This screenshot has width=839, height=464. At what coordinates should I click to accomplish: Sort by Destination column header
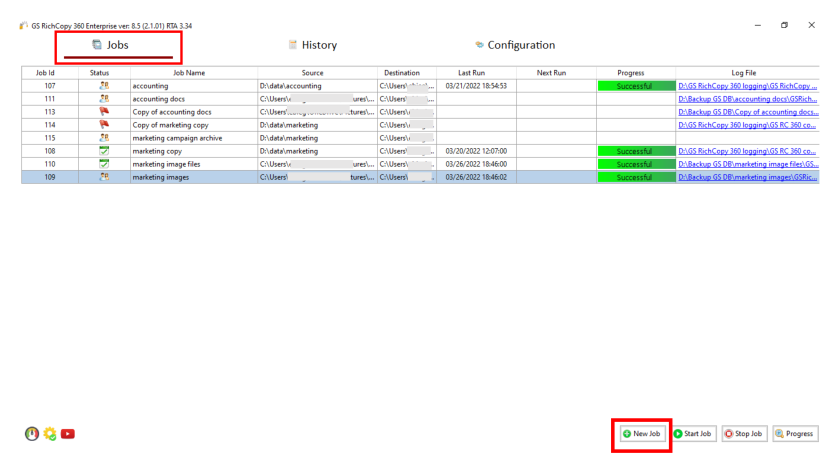click(x=407, y=73)
